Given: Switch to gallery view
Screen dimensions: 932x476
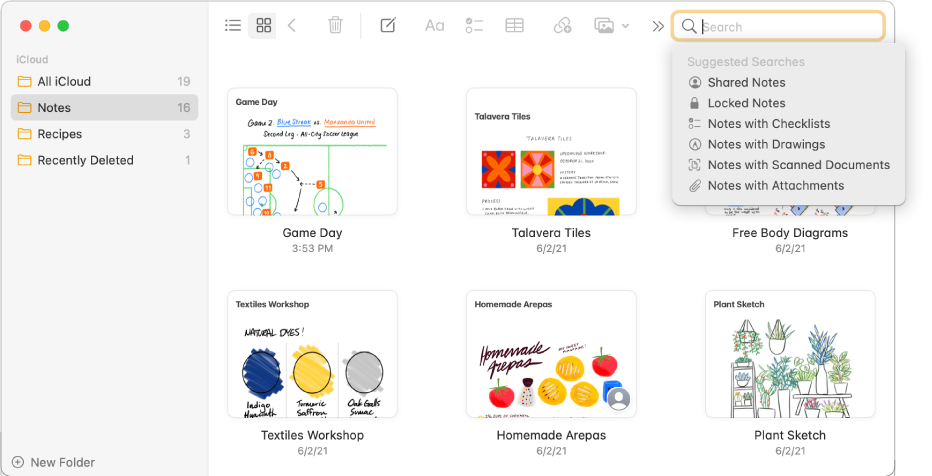Looking at the screenshot, I should click(263, 26).
